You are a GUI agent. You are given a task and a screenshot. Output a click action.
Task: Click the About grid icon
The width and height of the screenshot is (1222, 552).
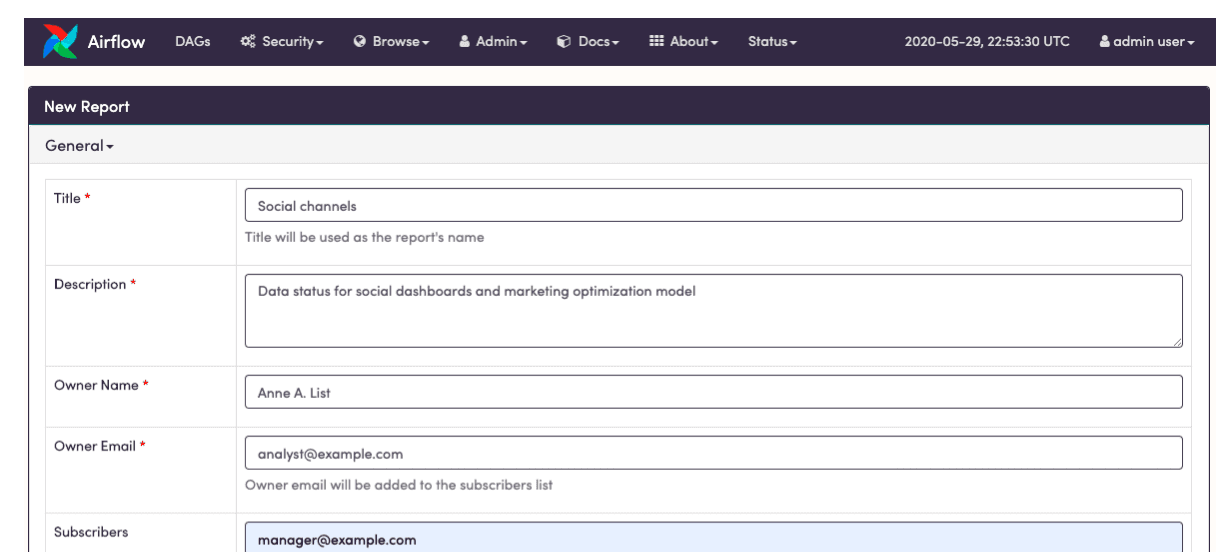click(656, 41)
